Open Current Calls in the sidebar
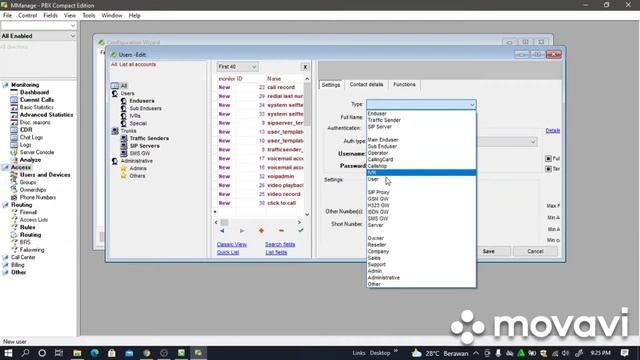 (37, 100)
